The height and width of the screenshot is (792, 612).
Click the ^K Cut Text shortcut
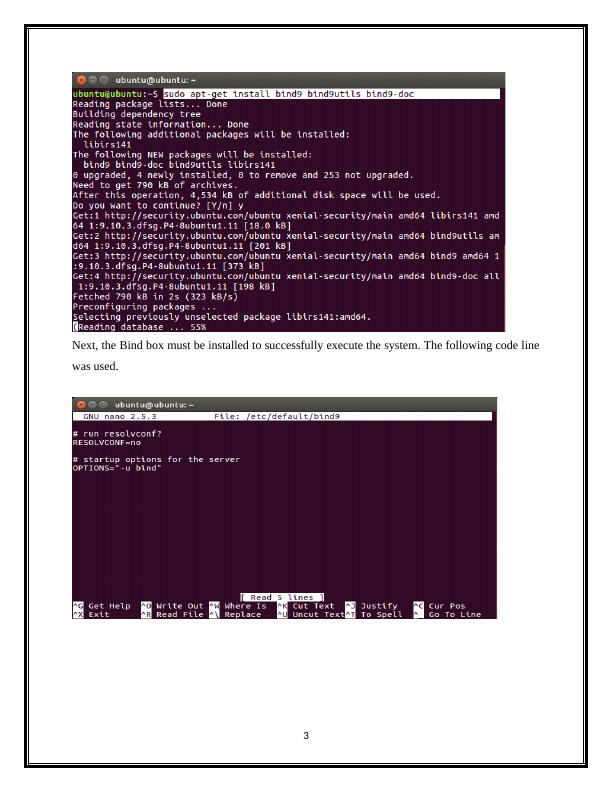306,606
